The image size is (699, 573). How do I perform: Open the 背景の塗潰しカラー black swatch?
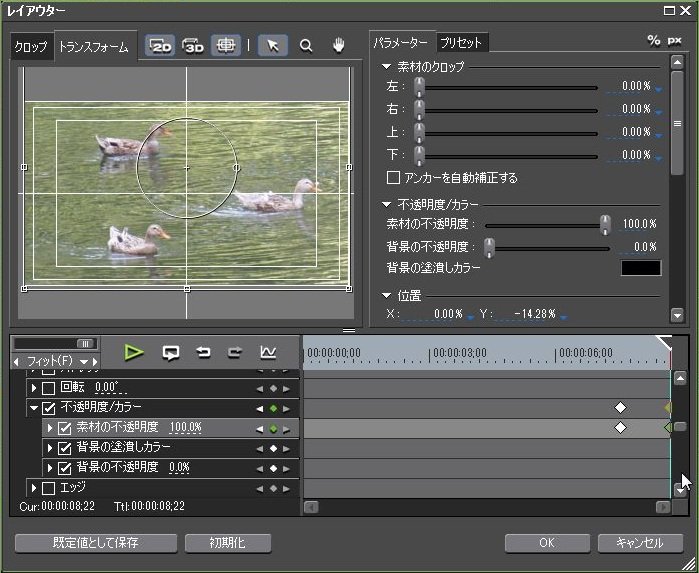pyautogui.click(x=641, y=268)
